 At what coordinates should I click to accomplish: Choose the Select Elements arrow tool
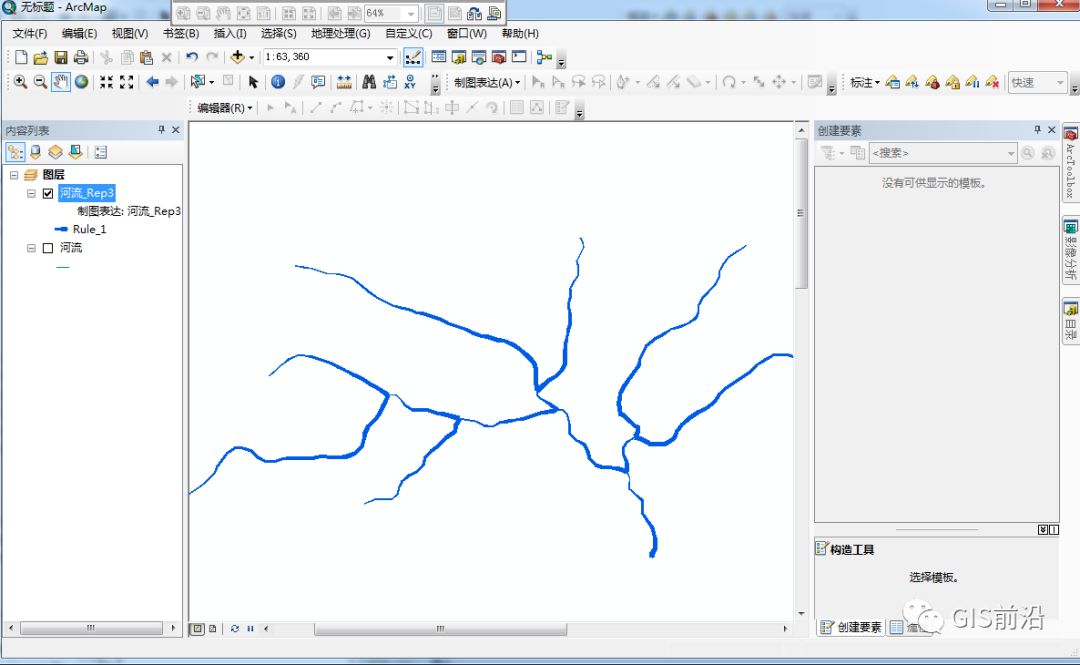point(253,82)
